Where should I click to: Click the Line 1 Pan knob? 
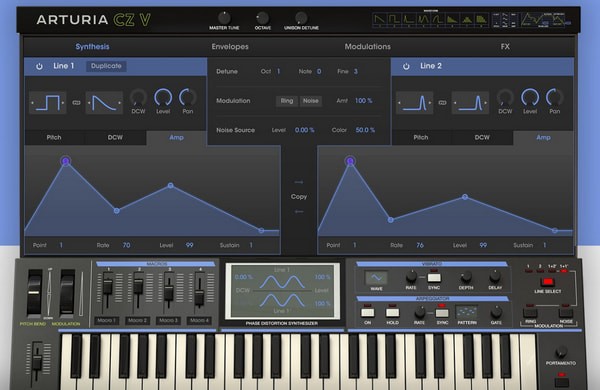click(x=188, y=98)
